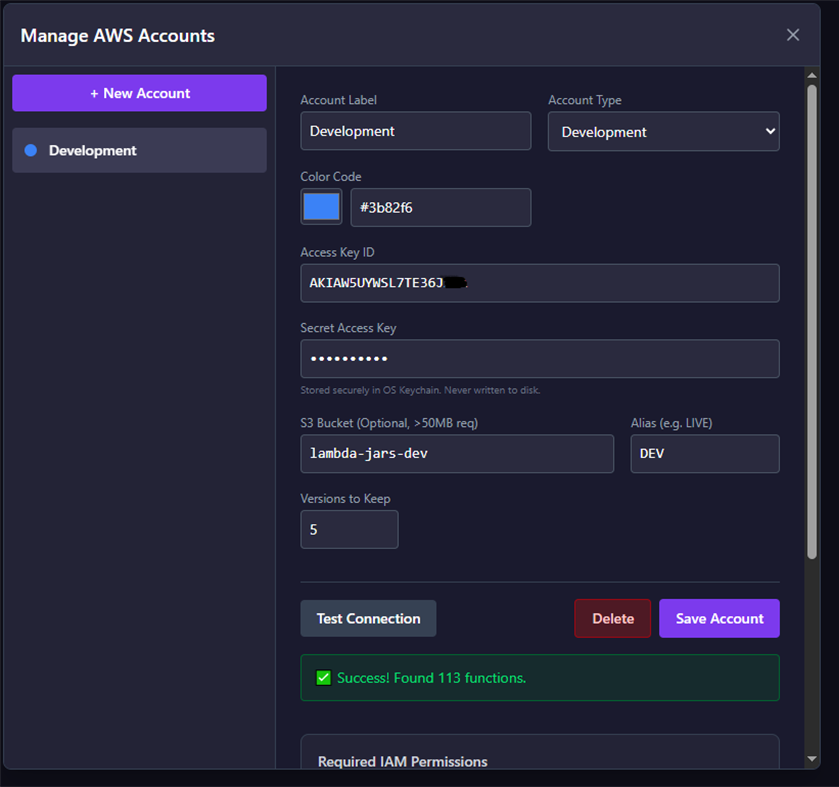Image resolution: width=839 pixels, height=787 pixels.
Task: Click the scrollbar up arrow
Action: (x=812, y=75)
